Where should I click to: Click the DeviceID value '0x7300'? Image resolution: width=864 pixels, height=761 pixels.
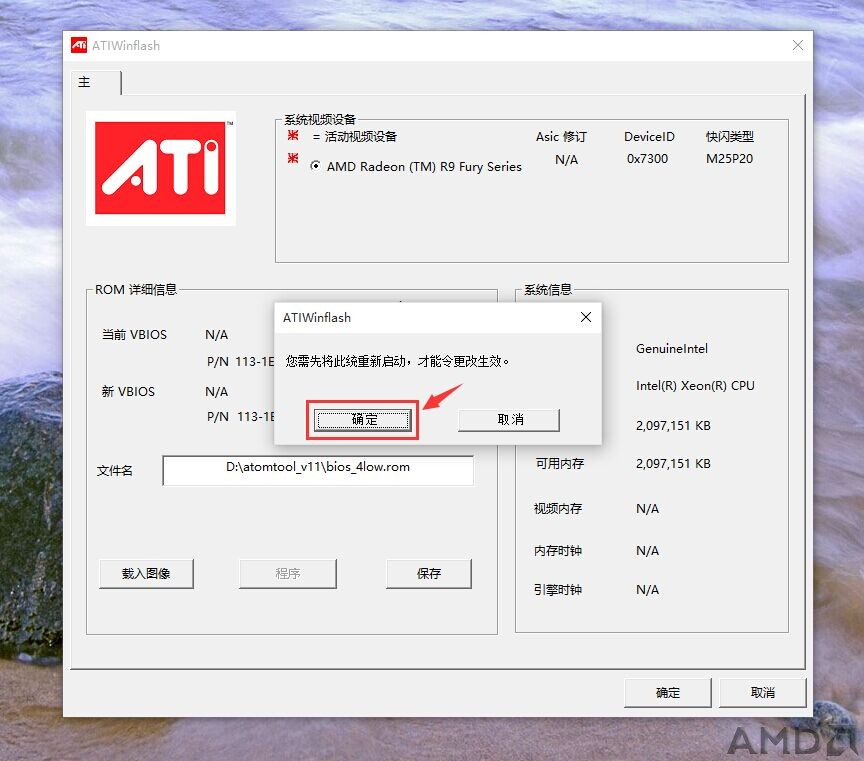pos(647,159)
